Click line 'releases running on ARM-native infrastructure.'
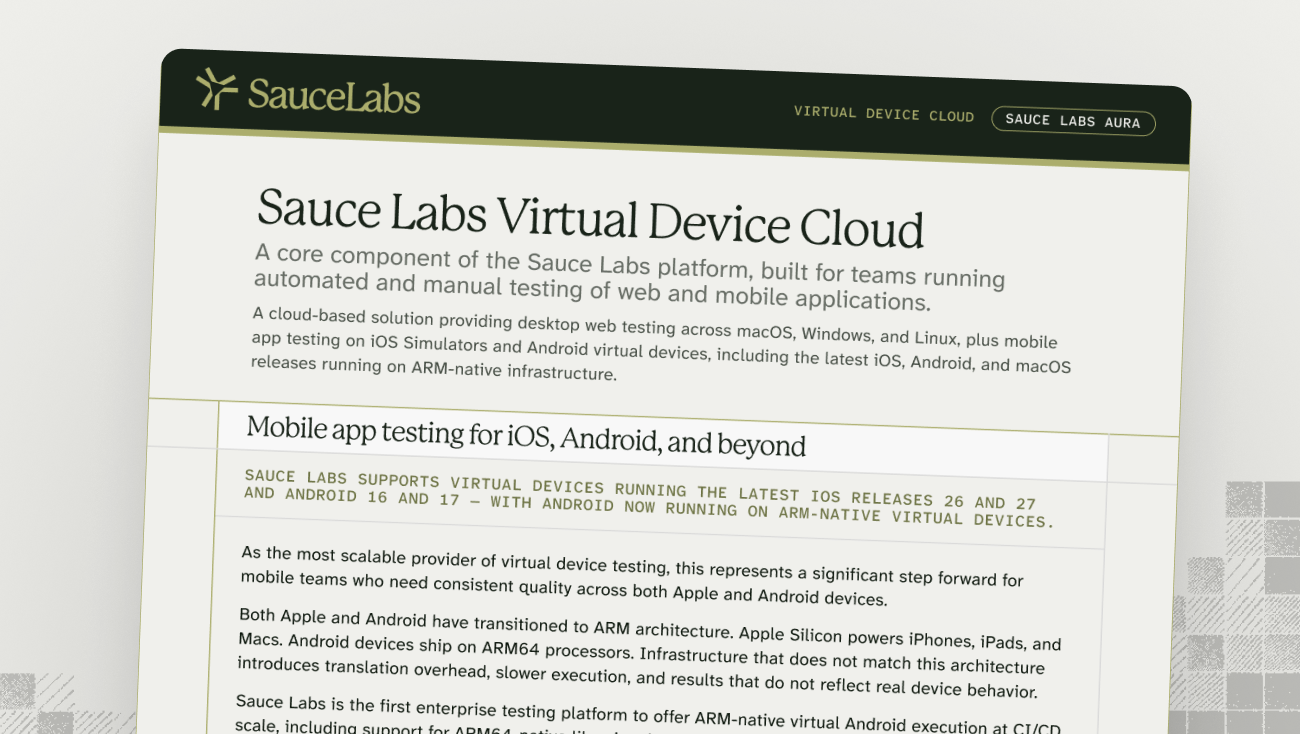Image resolution: width=1300 pixels, height=734 pixels. point(434,367)
